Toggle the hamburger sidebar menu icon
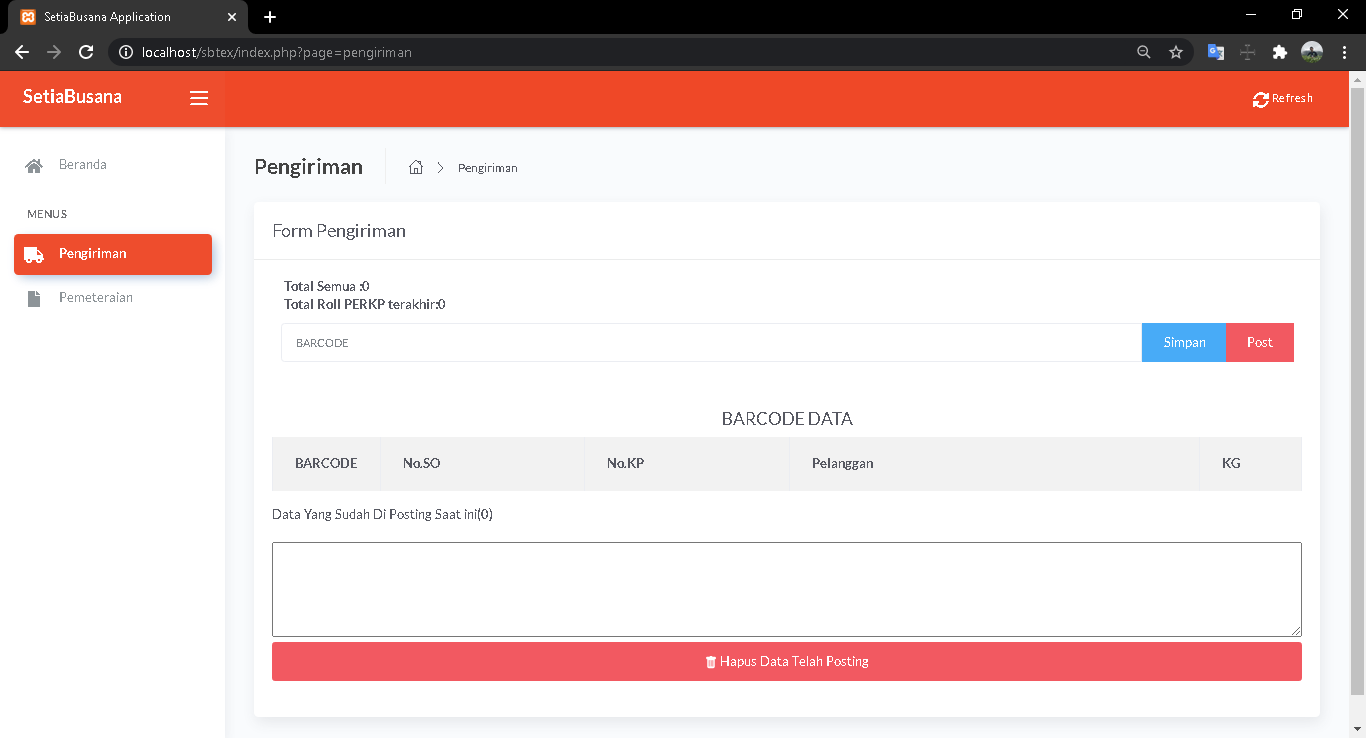 (x=199, y=98)
